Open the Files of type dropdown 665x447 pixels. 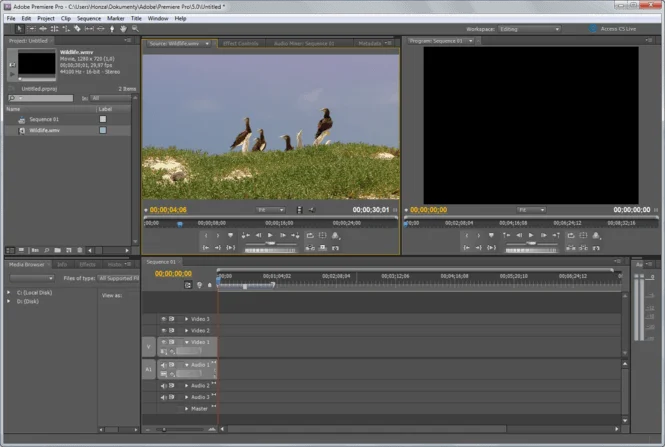click(x=121, y=277)
